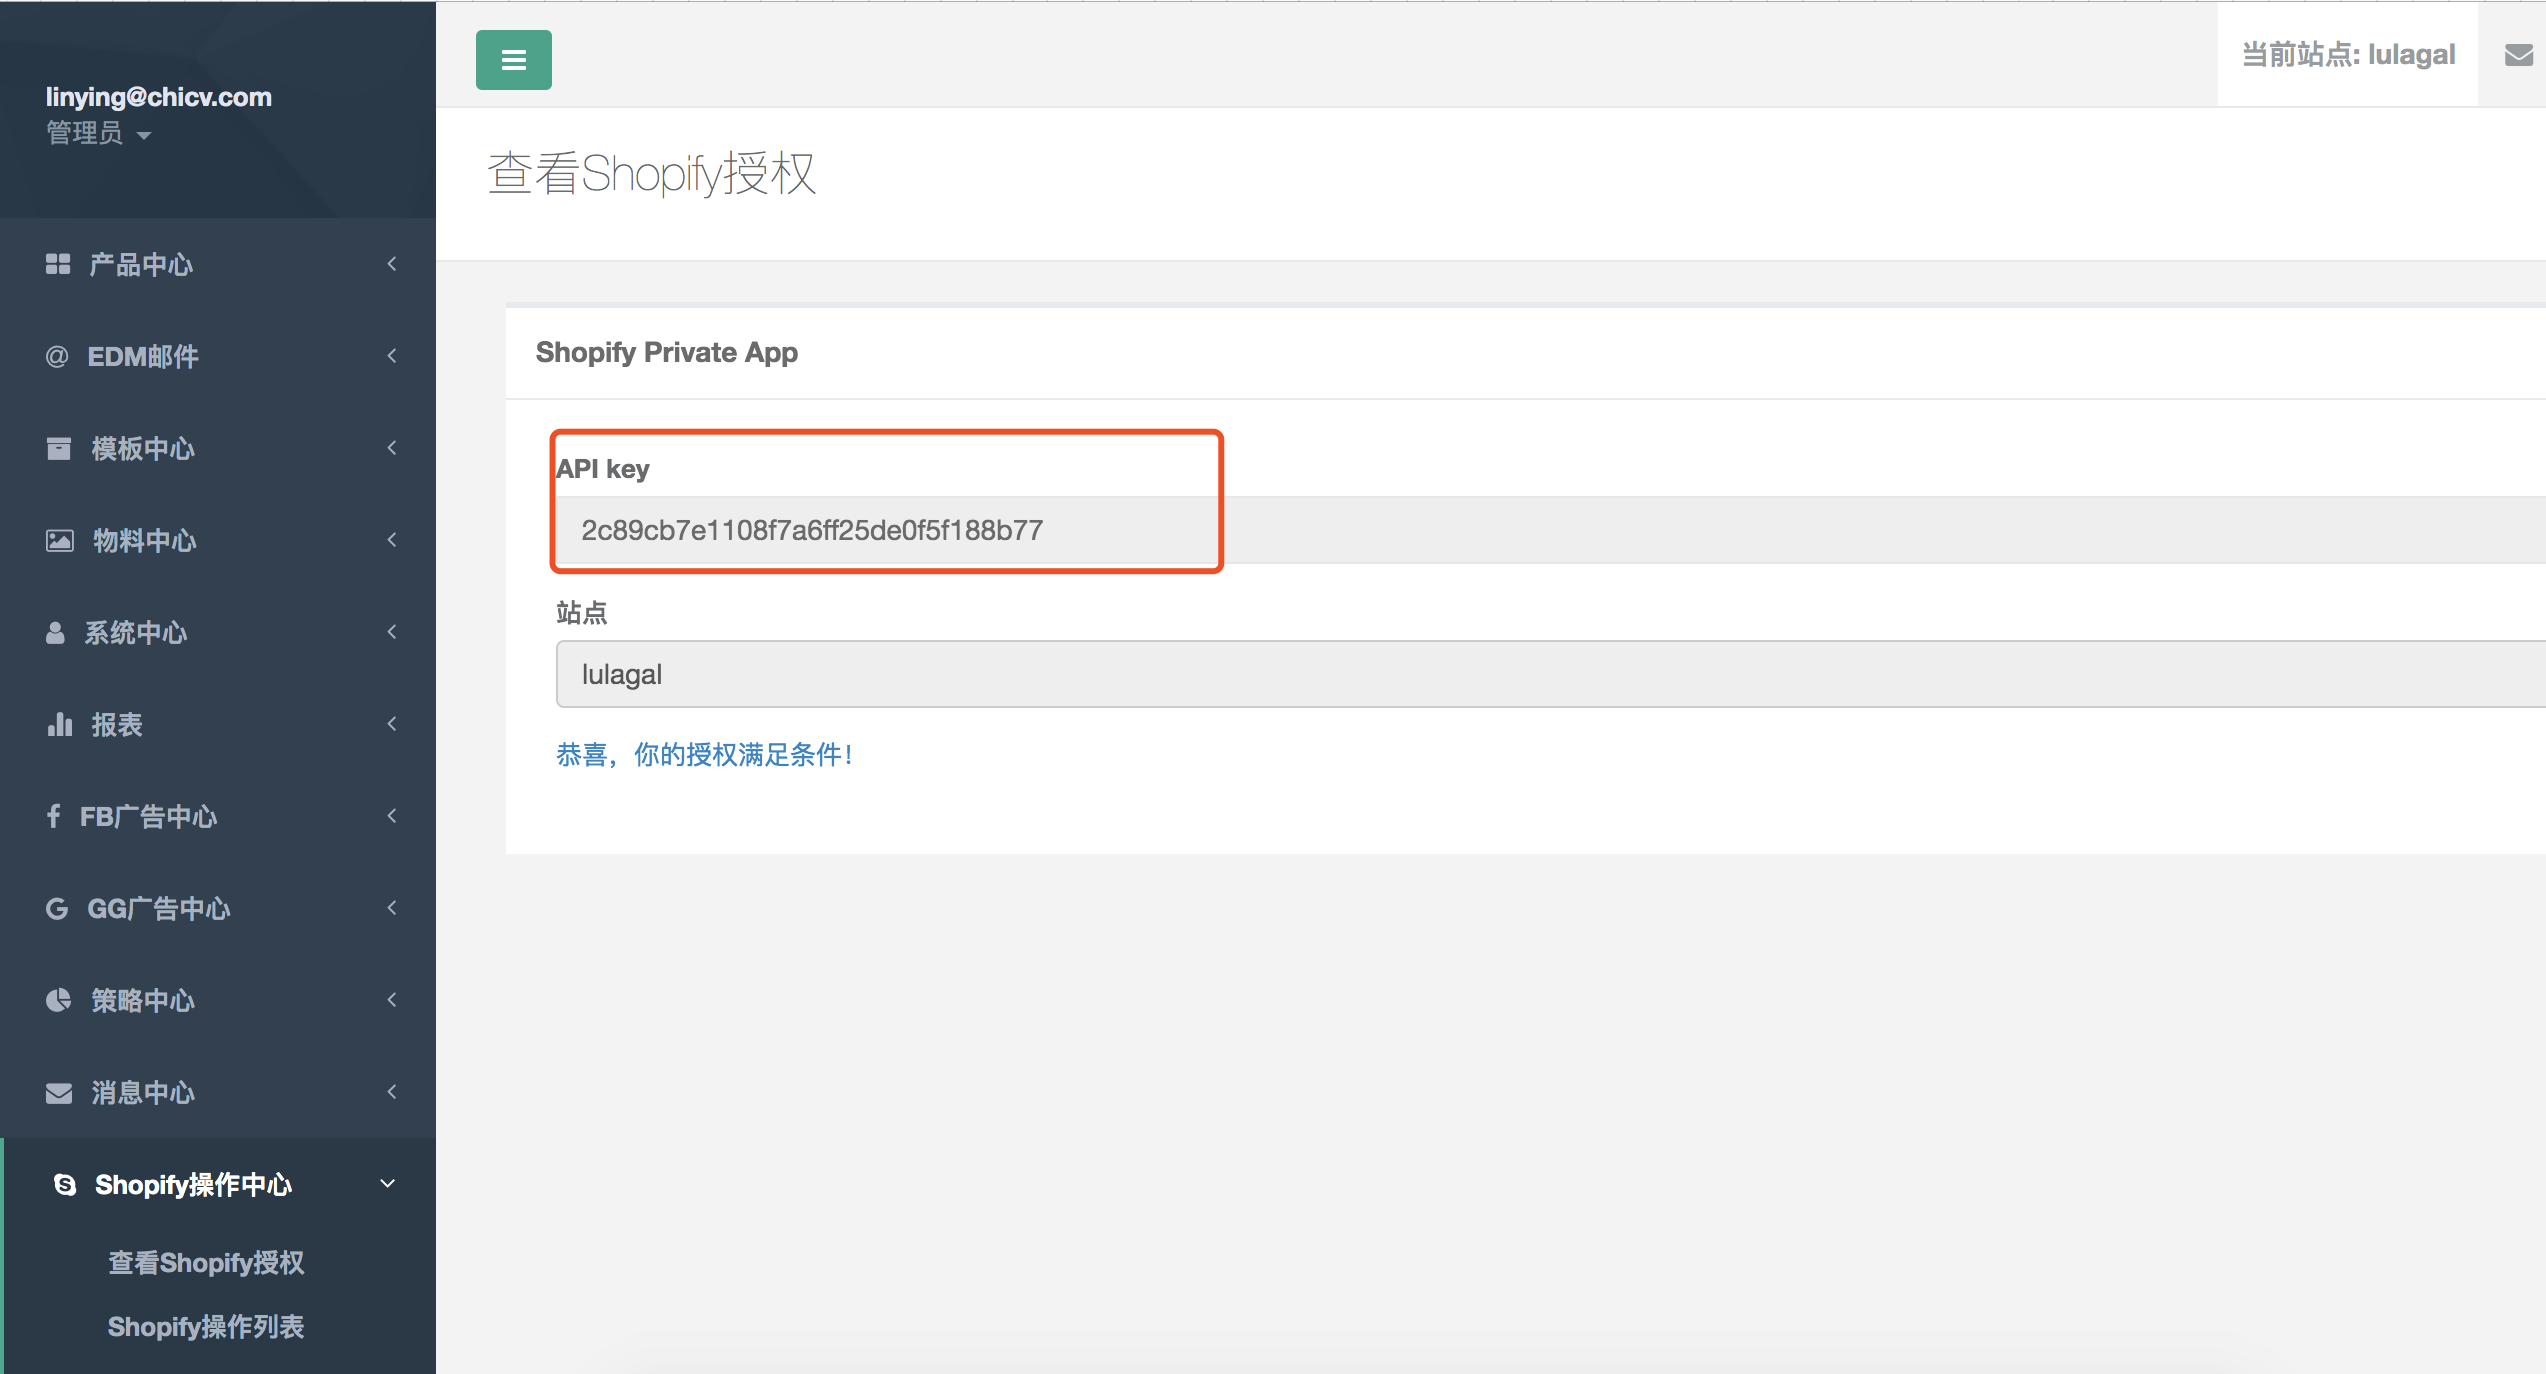Screen dimensions: 2546x1374
Task: Open the FB广告中心 menu
Action: 218,816
